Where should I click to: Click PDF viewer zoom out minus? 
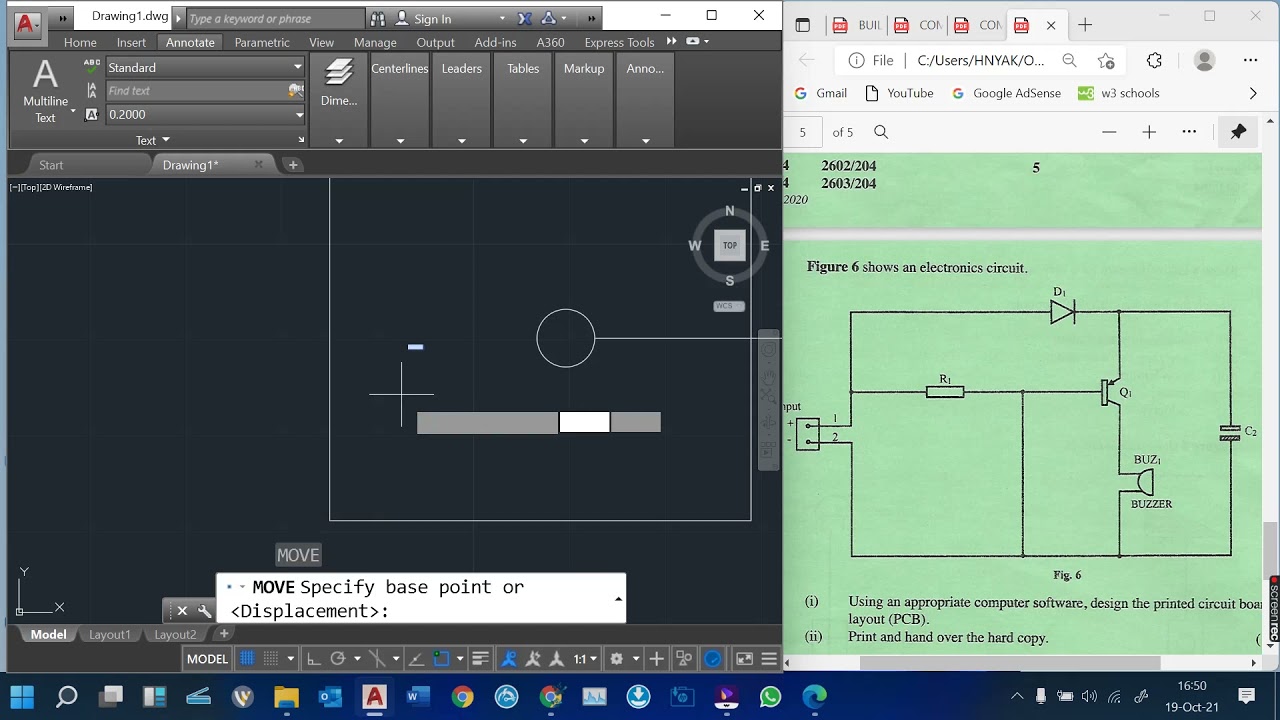1109,132
